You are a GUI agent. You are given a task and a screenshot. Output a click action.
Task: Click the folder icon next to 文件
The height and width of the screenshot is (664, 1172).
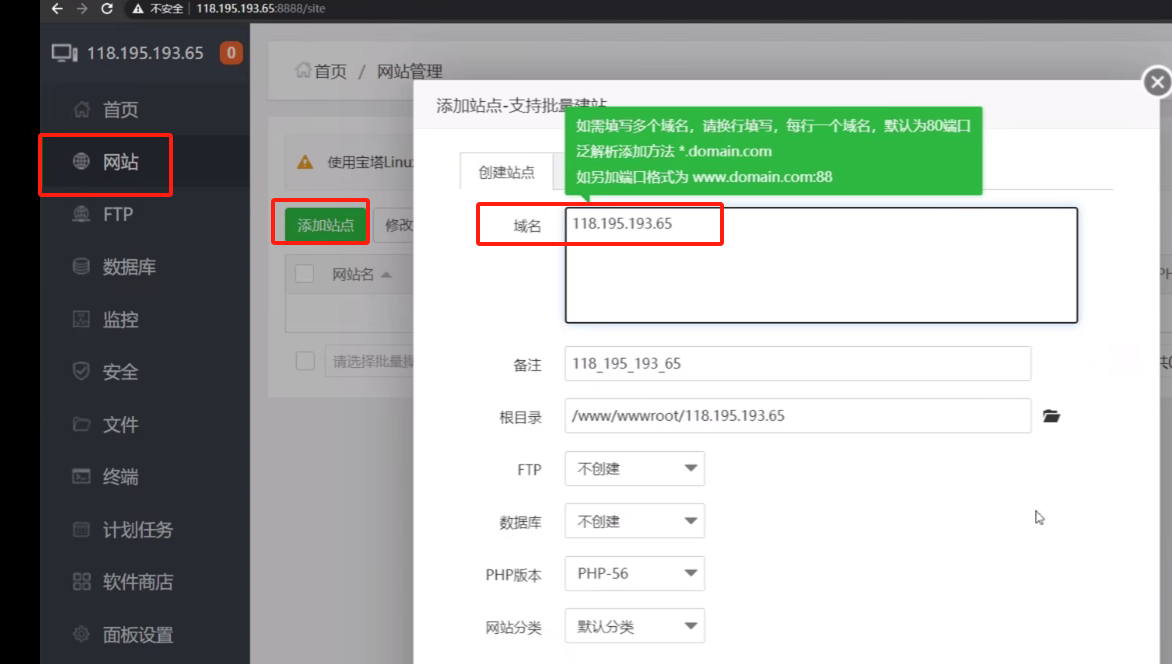(81, 424)
